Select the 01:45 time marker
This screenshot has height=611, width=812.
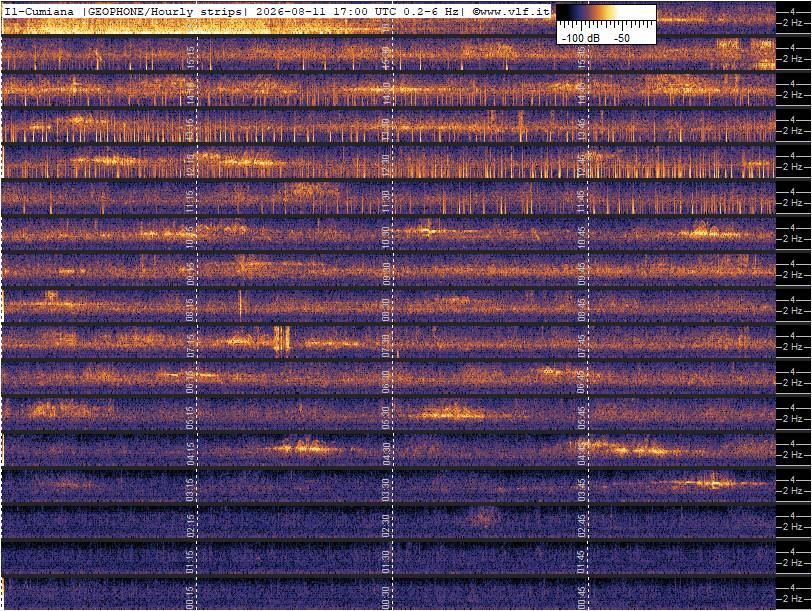(x=583, y=562)
